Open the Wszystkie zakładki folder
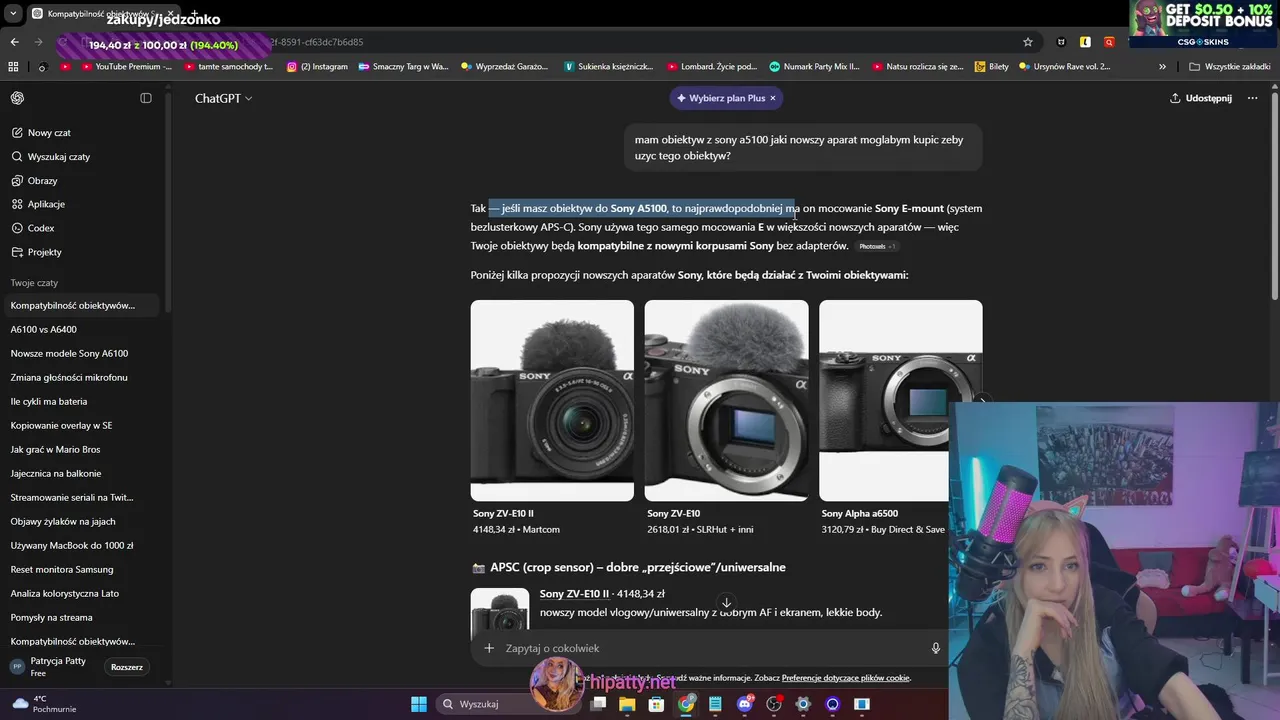This screenshot has width=1280, height=720. click(x=1230, y=67)
